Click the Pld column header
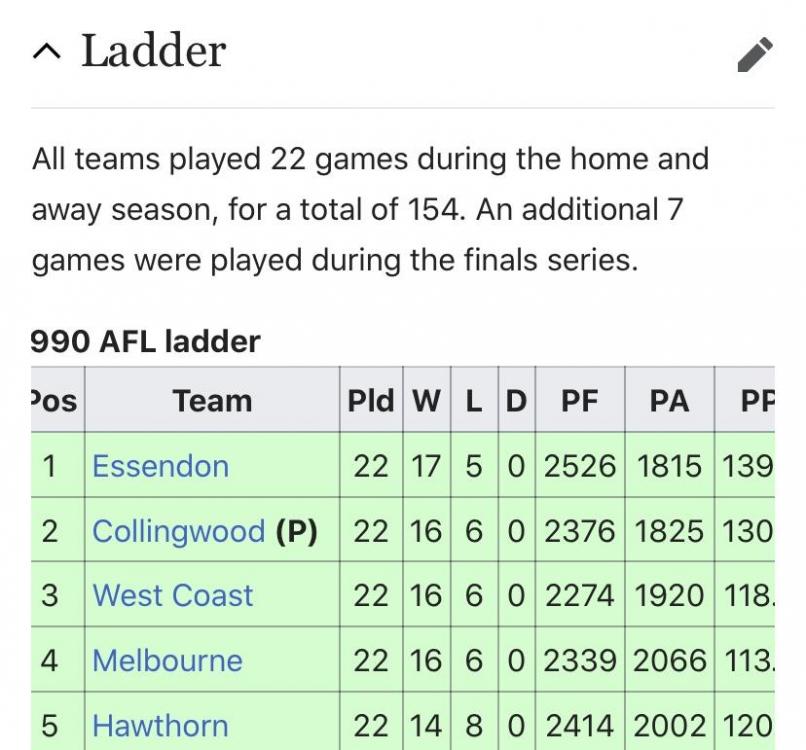Viewport: 806px width, 750px height. point(371,400)
